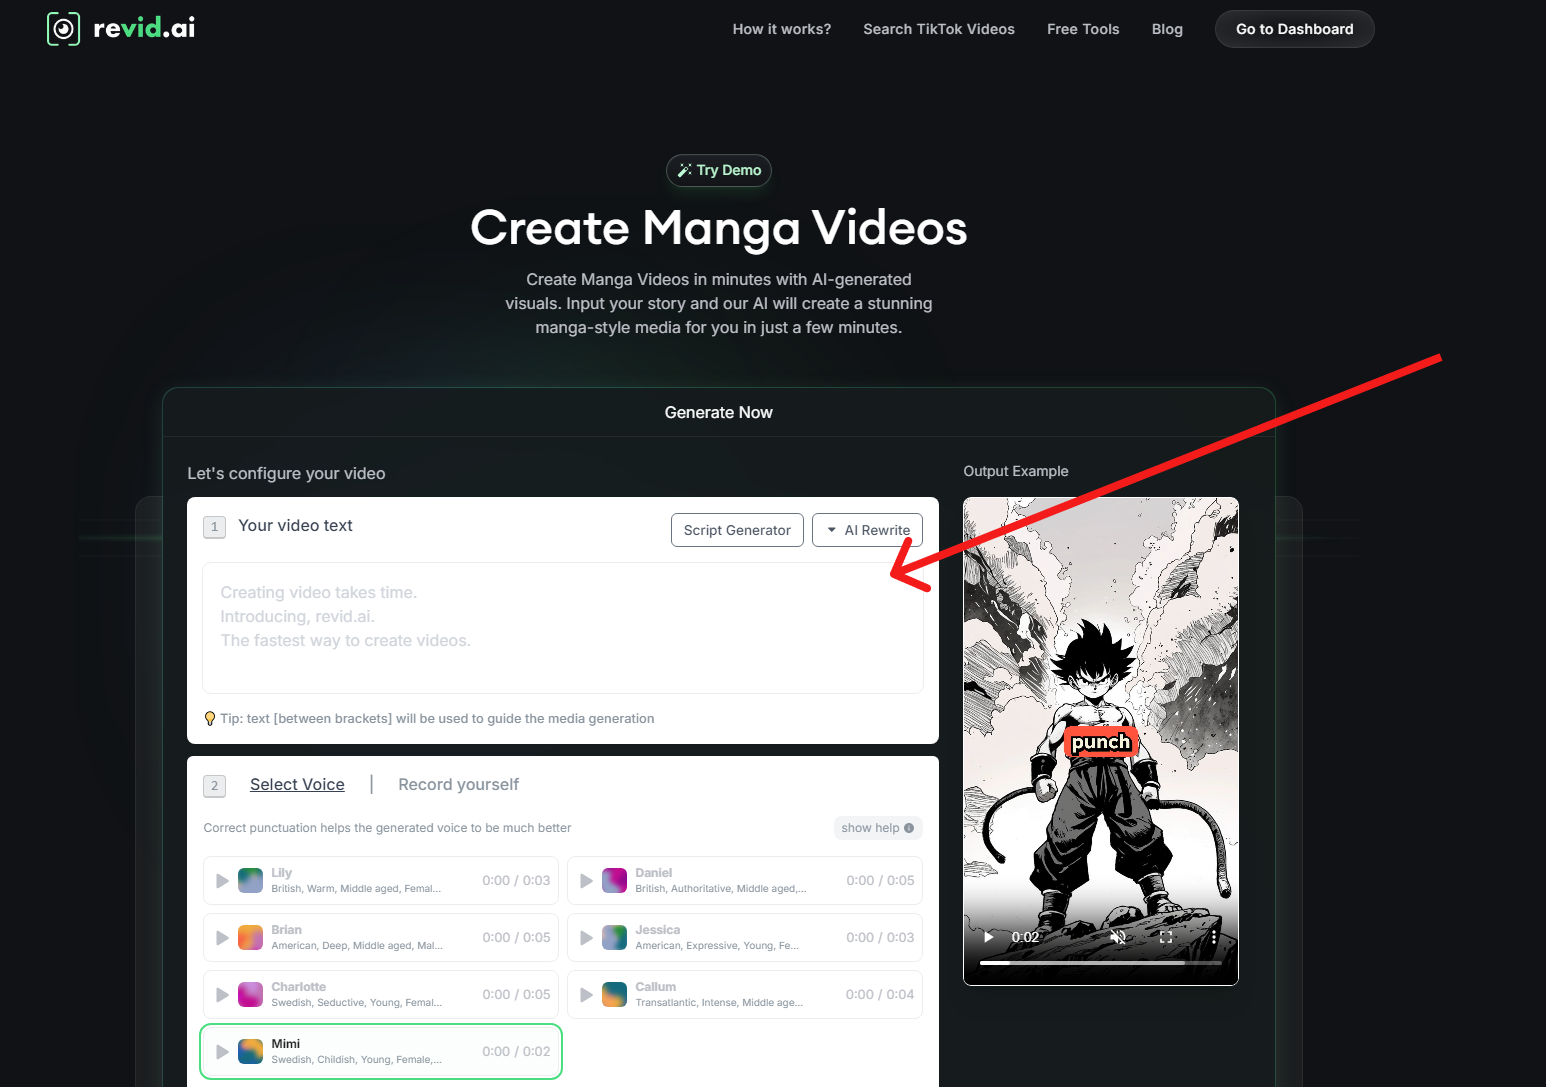Enter fullscreen on the example video
1546x1087 pixels.
(x=1166, y=936)
